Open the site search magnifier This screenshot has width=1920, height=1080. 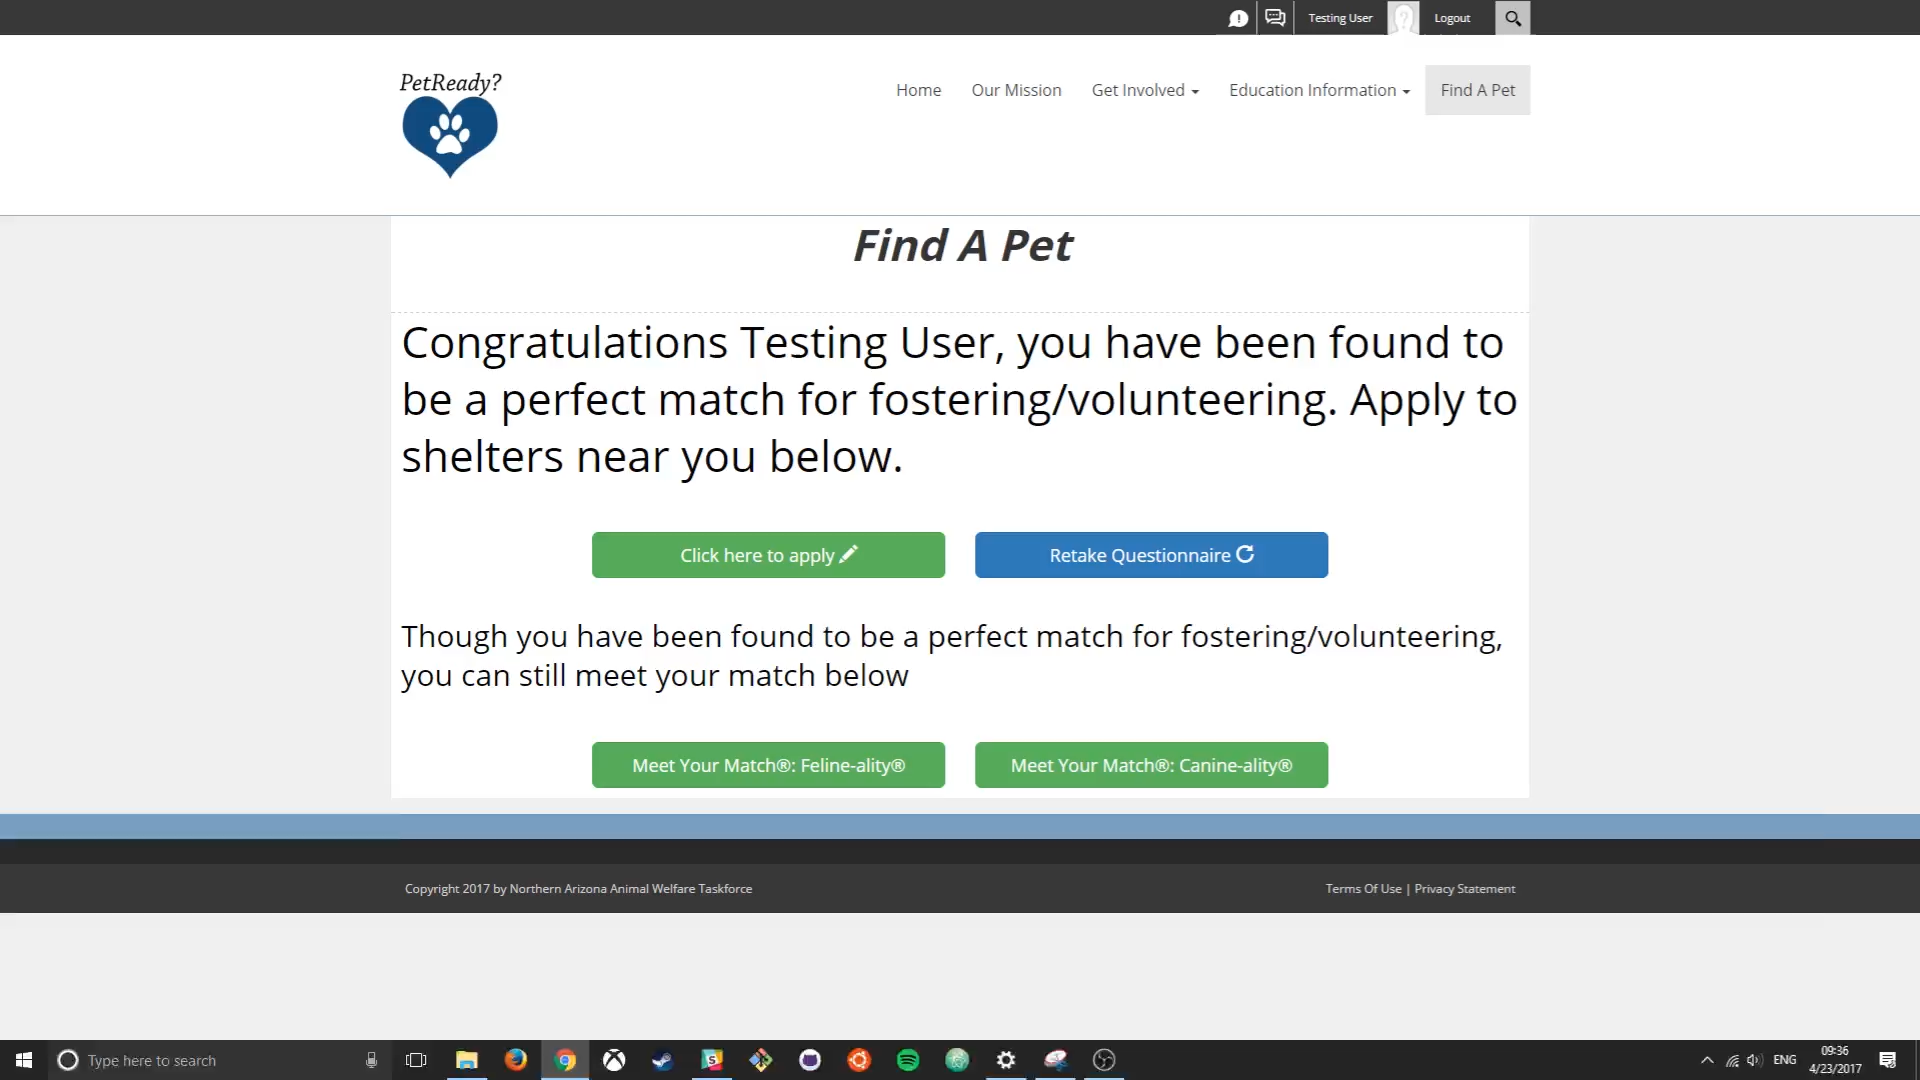(x=1513, y=18)
